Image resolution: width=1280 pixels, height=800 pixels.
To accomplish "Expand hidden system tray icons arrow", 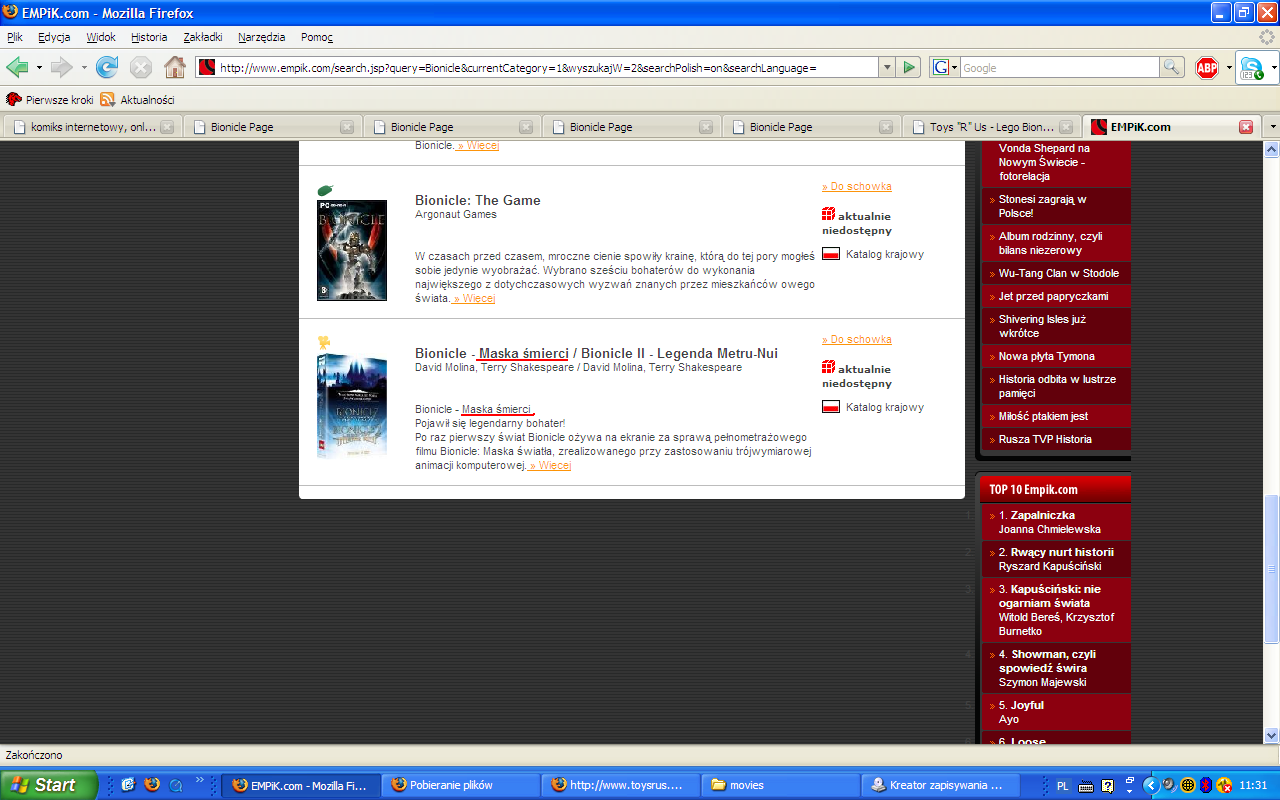I will (x=1150, y=785).
